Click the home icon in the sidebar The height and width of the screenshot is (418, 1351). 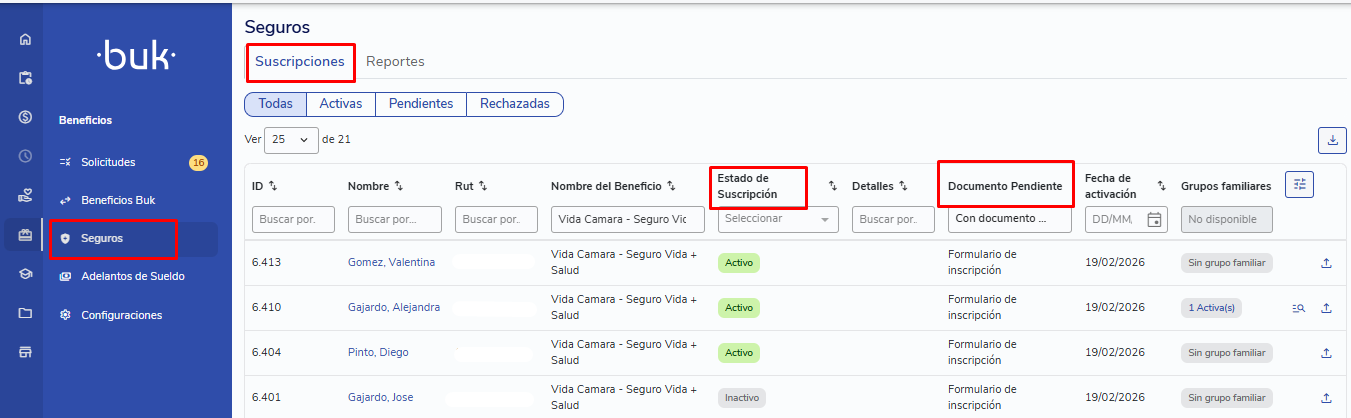click(25, 40)
